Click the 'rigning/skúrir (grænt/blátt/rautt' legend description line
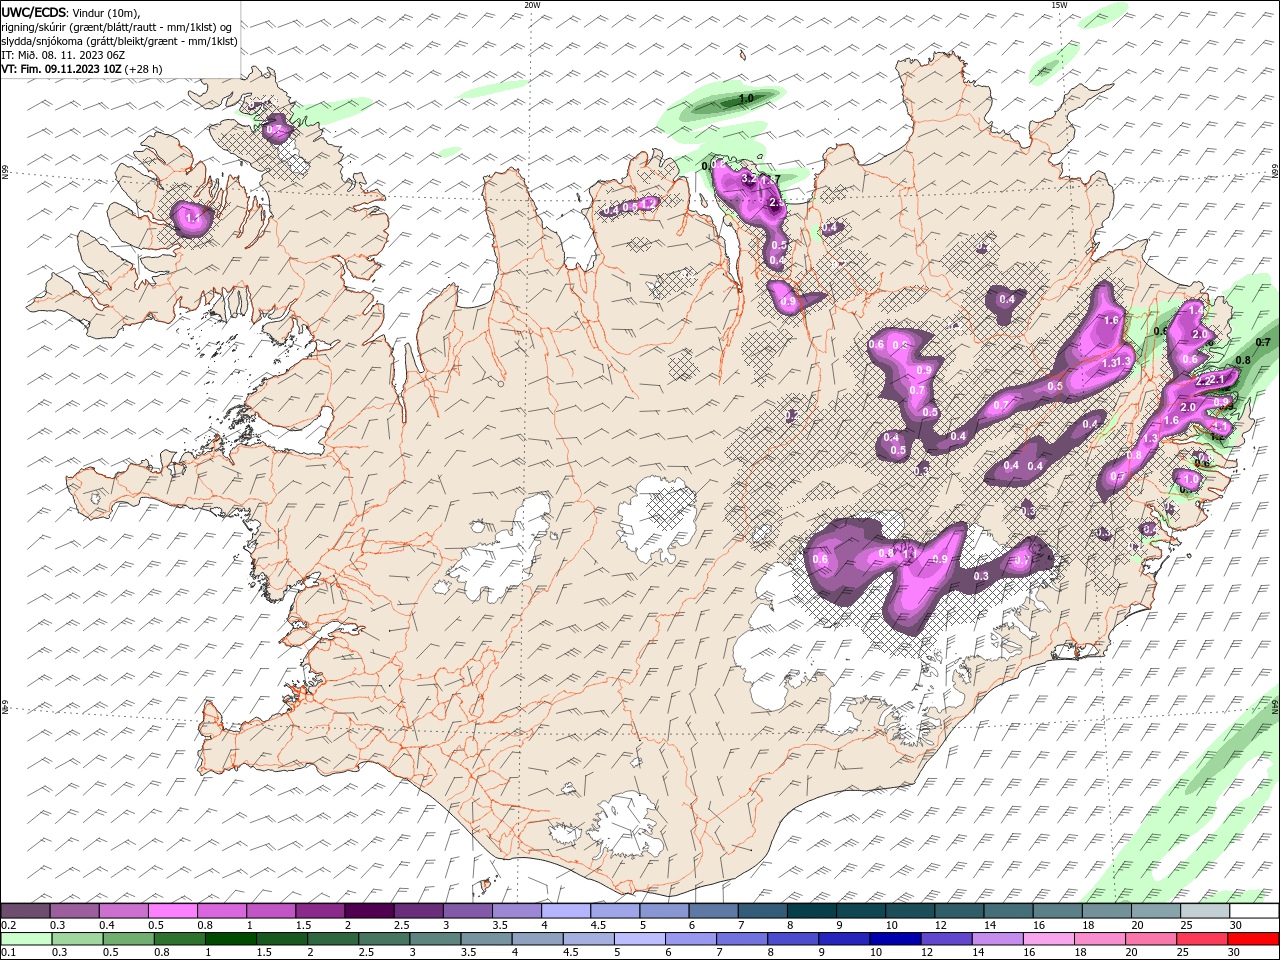The height and width of the screenshot is (960, 1280). (x=118, y=27)
